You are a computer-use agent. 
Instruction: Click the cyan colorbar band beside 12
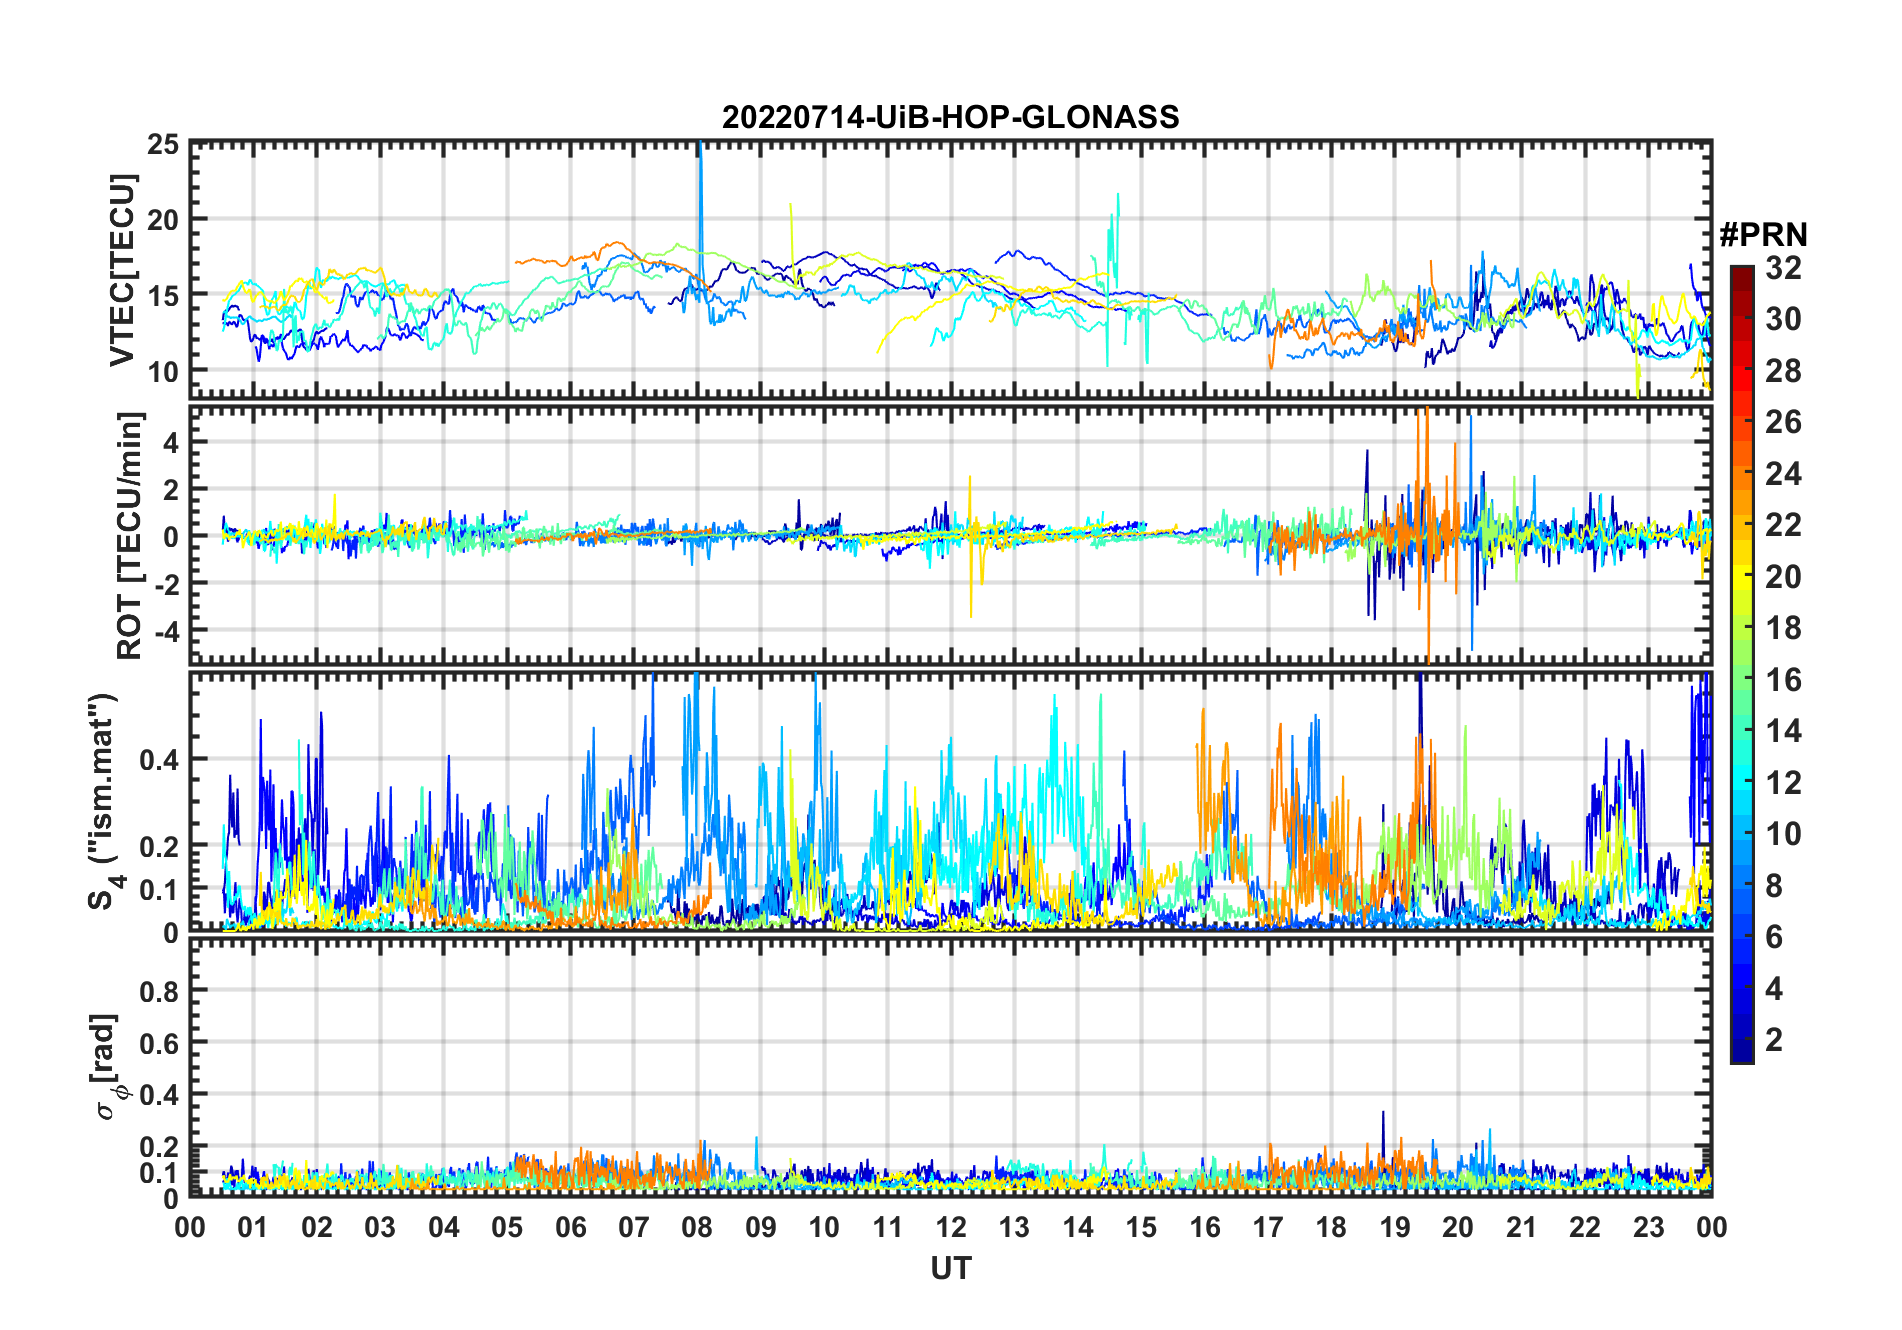pos(1741,782)
